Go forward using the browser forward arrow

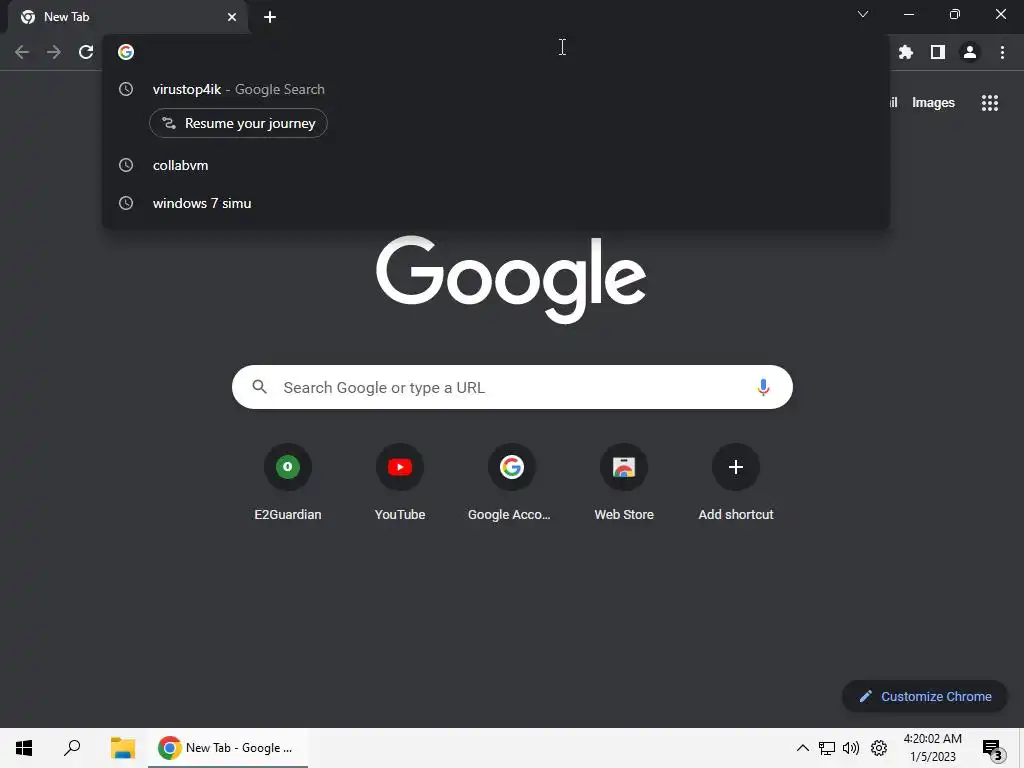pyautogui.click(x=54, y=52)
